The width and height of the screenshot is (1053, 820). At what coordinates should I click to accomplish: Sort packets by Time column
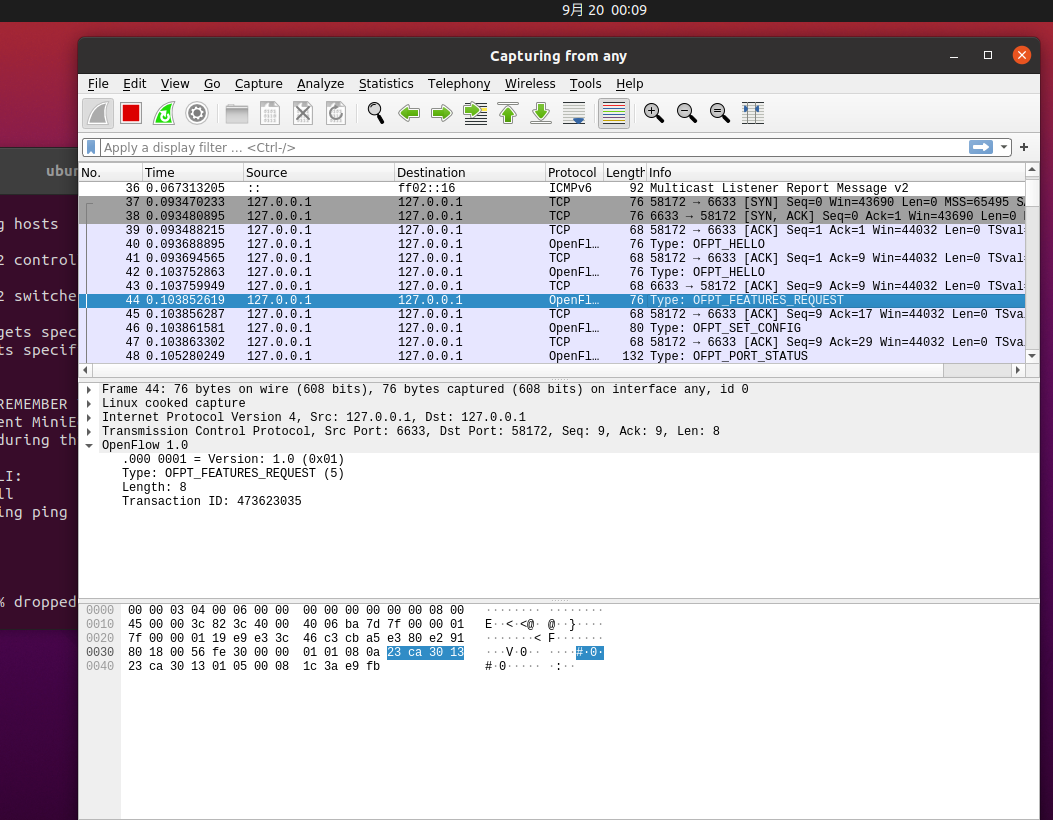(x=192, y=173)
